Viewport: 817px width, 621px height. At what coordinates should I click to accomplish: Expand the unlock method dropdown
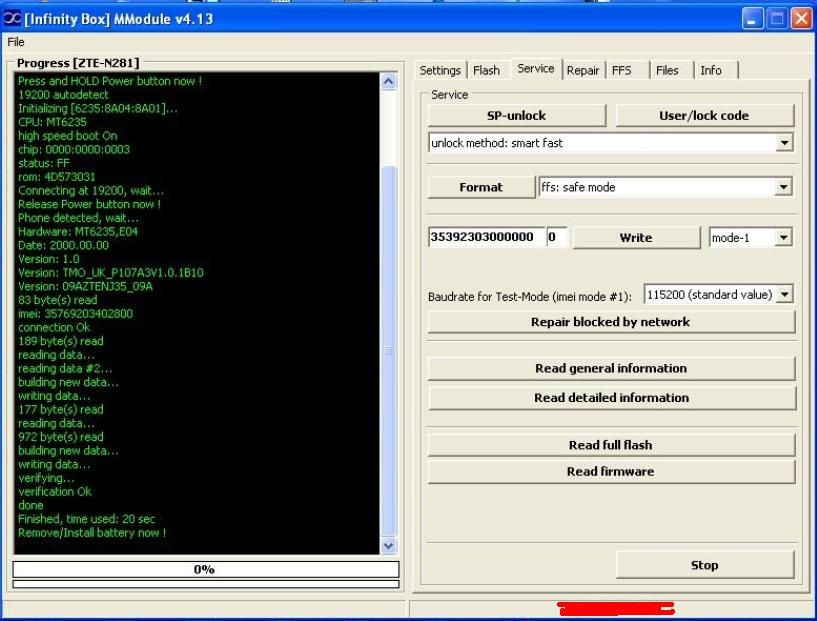[x=784, y=143]
